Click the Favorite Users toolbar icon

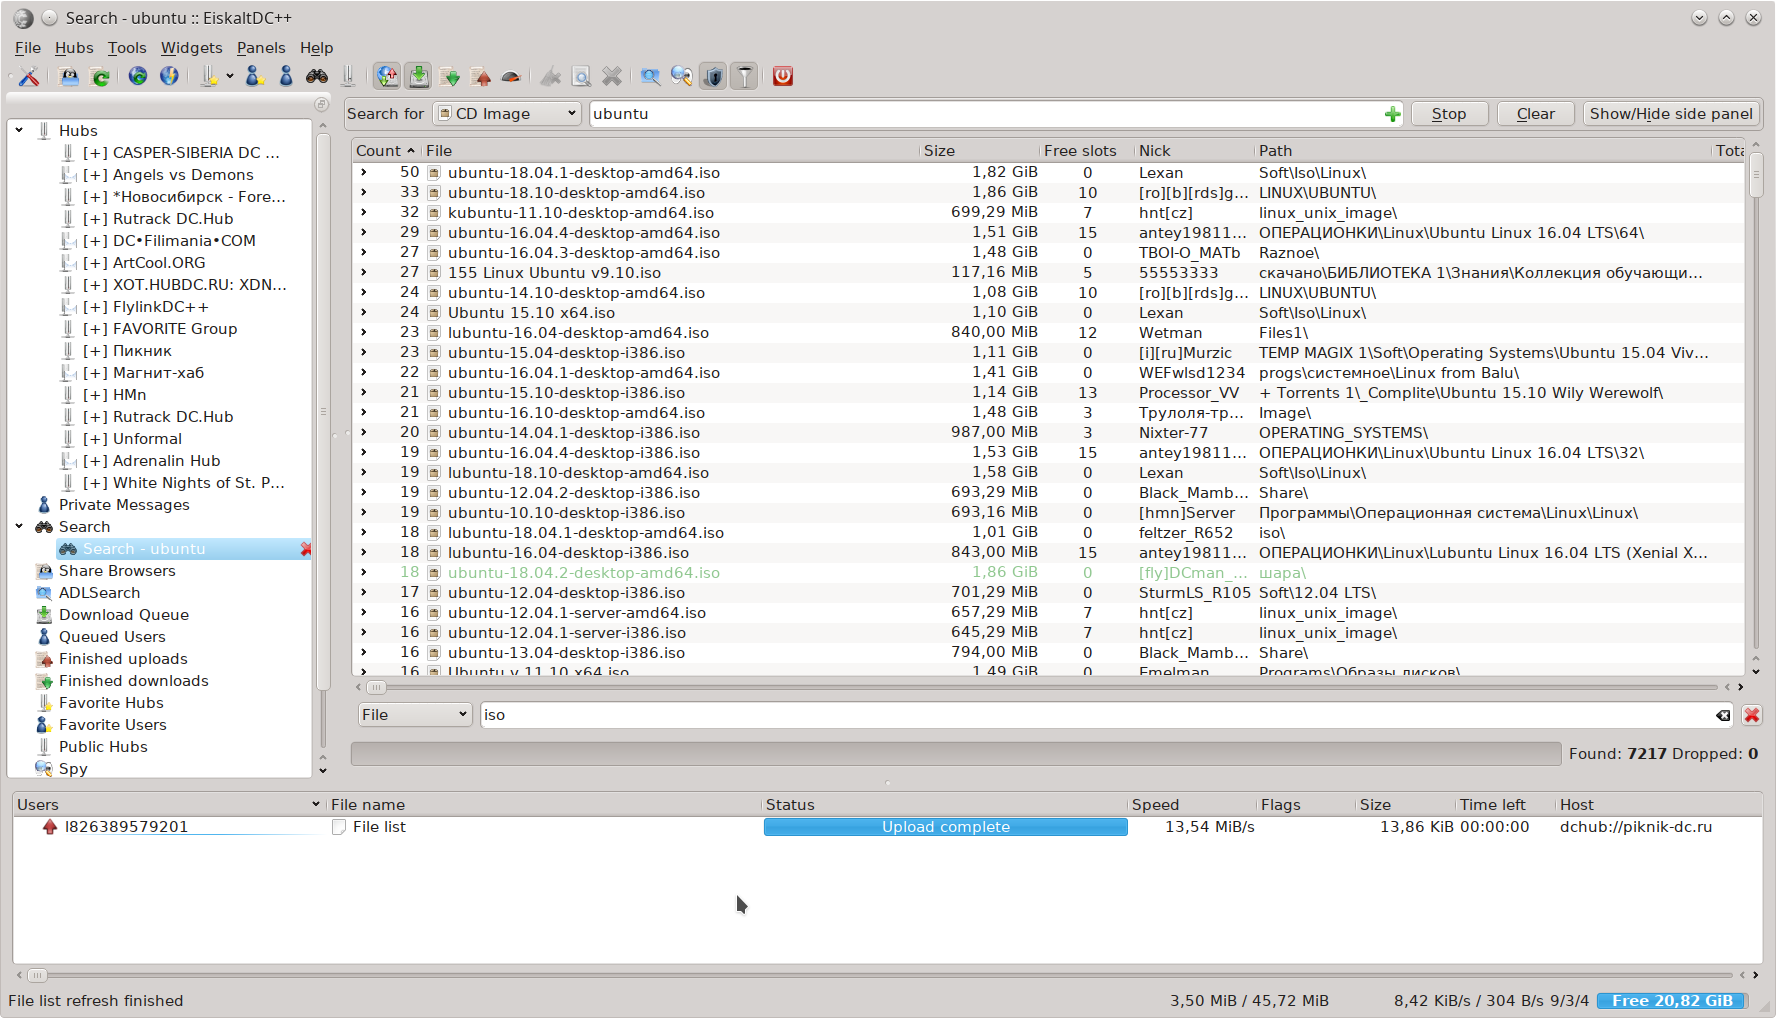[x=254, y=76]
